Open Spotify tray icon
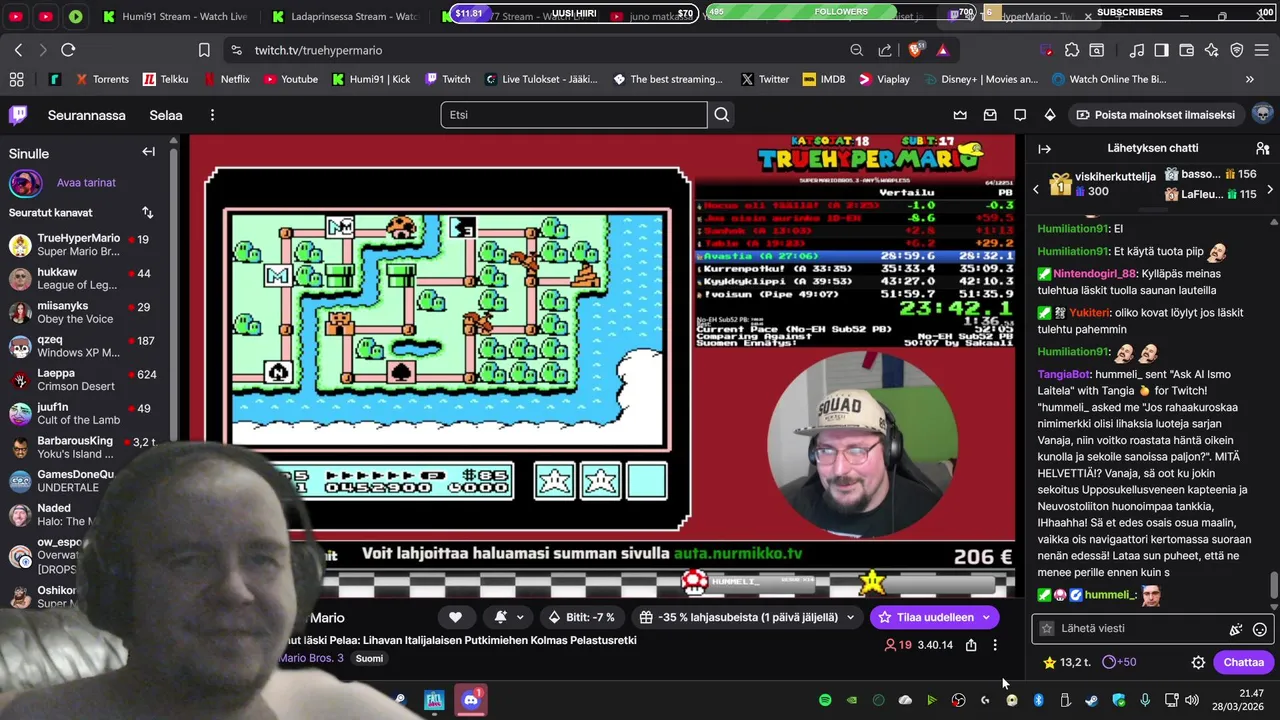1280x720 pixels. point(825,700)
